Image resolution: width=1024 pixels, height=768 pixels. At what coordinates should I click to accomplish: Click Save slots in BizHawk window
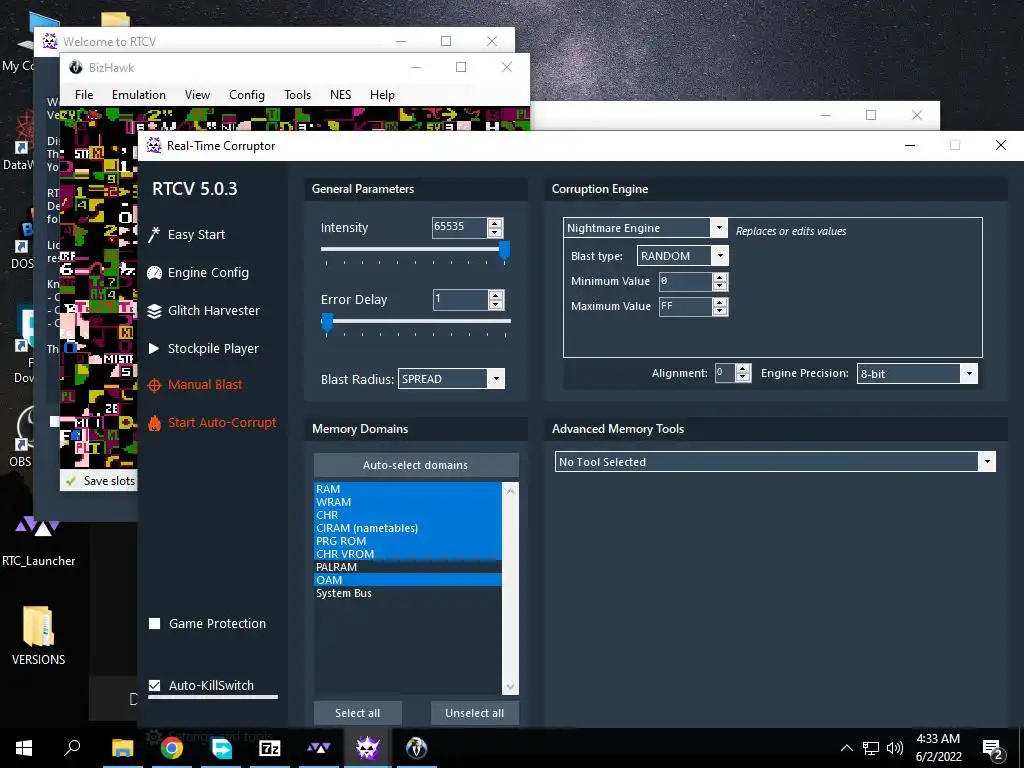pos(109,481)
